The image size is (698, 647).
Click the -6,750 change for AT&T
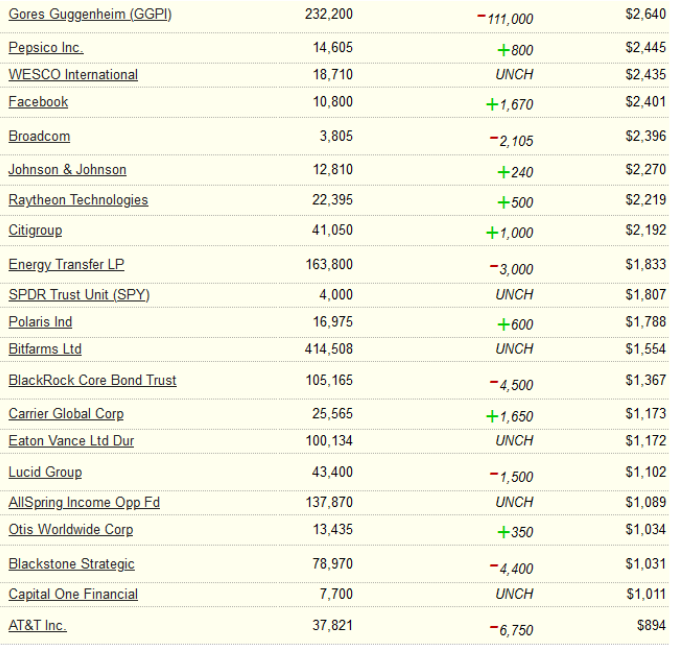511,630
